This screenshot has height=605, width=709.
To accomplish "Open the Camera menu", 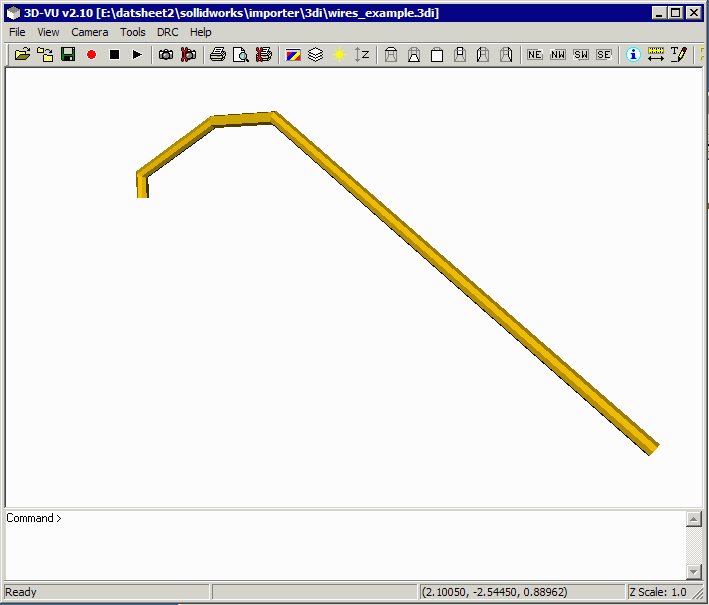I will point(90,32).
